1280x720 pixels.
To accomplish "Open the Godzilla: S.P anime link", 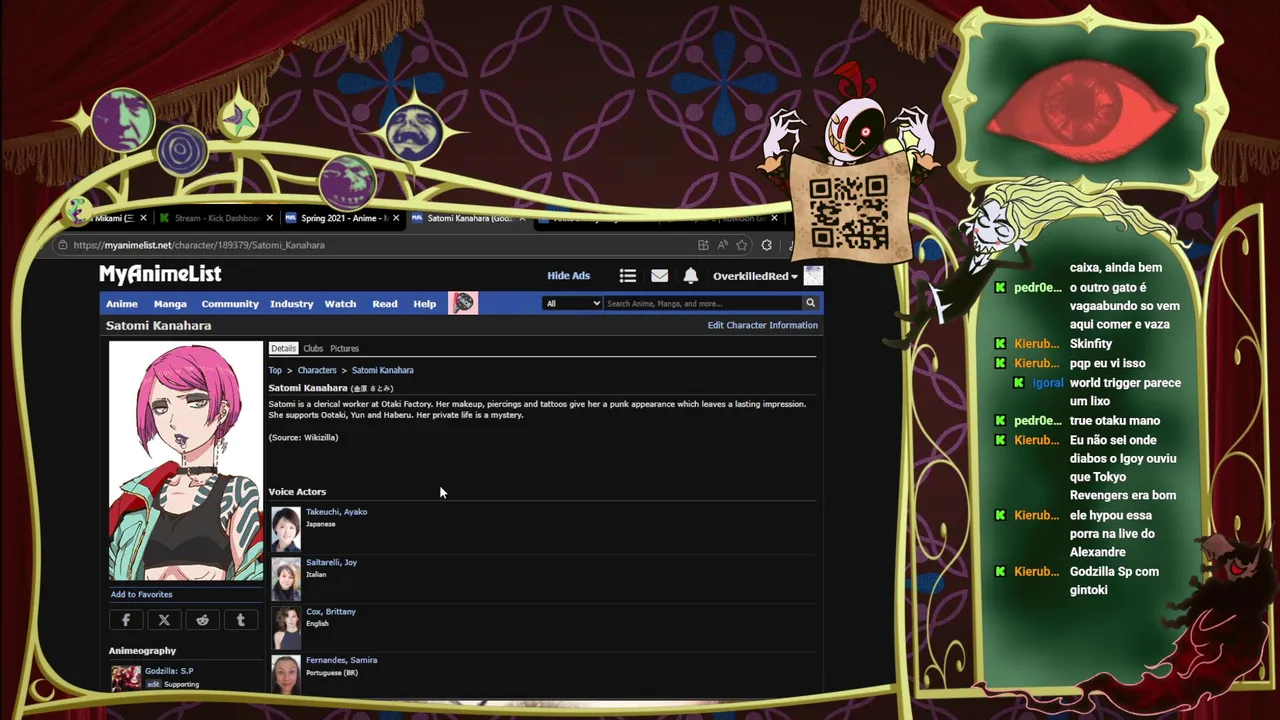I will (169, 671).
